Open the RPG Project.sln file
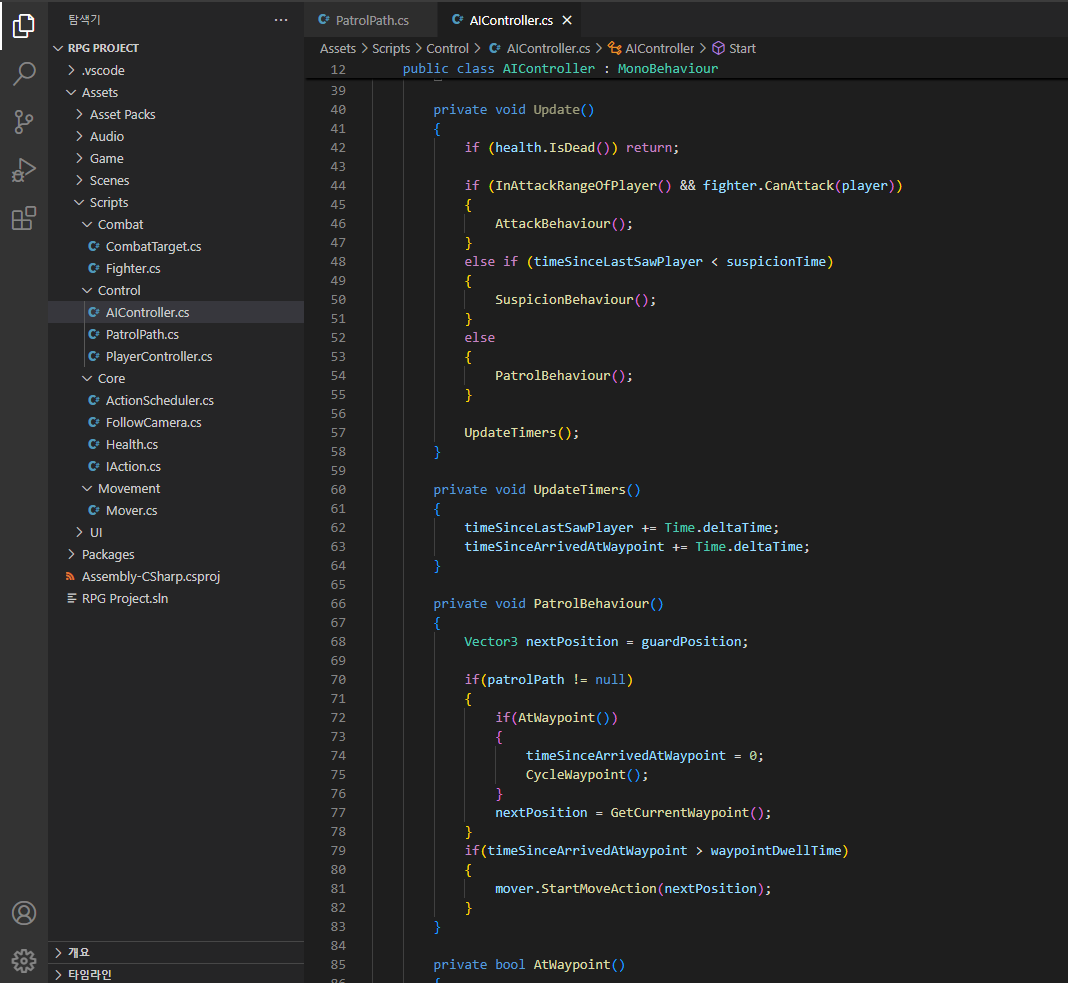The image size is (1068, 983). pyautogui.click(x=125, y=598)
